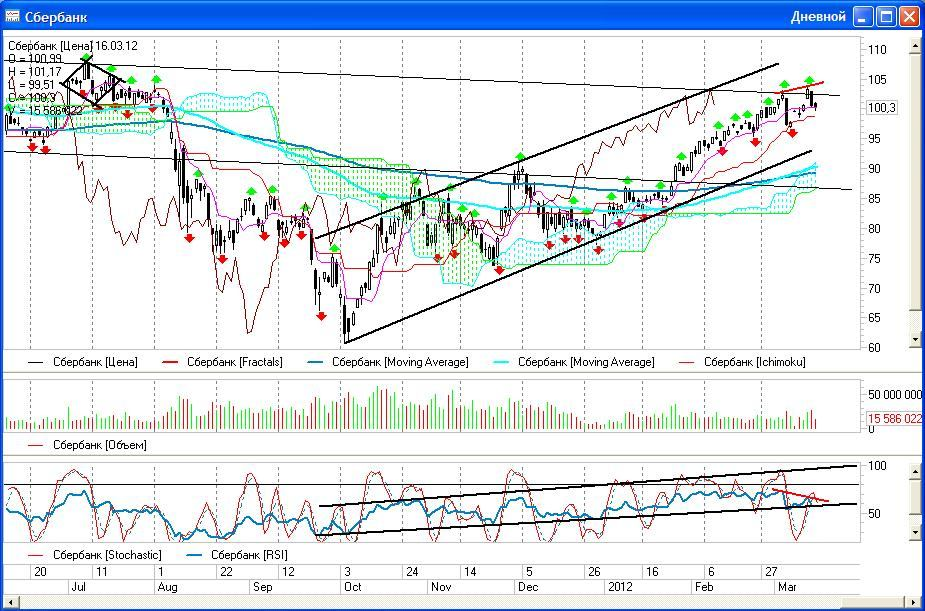The width and height of the screenshot is (925, 611).
Task: Click the 2012 year label on time axis
Action: 619,587
